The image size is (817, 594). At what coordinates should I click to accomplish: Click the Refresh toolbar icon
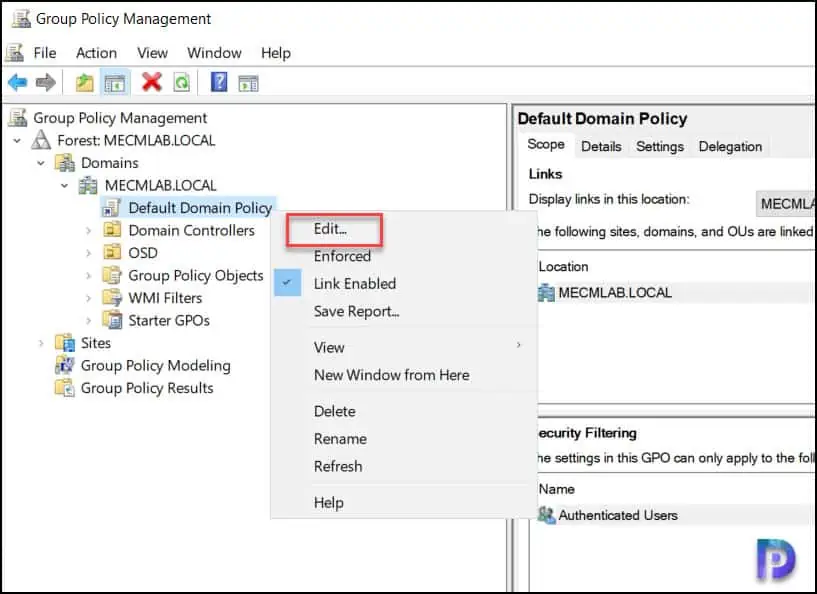pyautogui.click(x=181, y=82)
